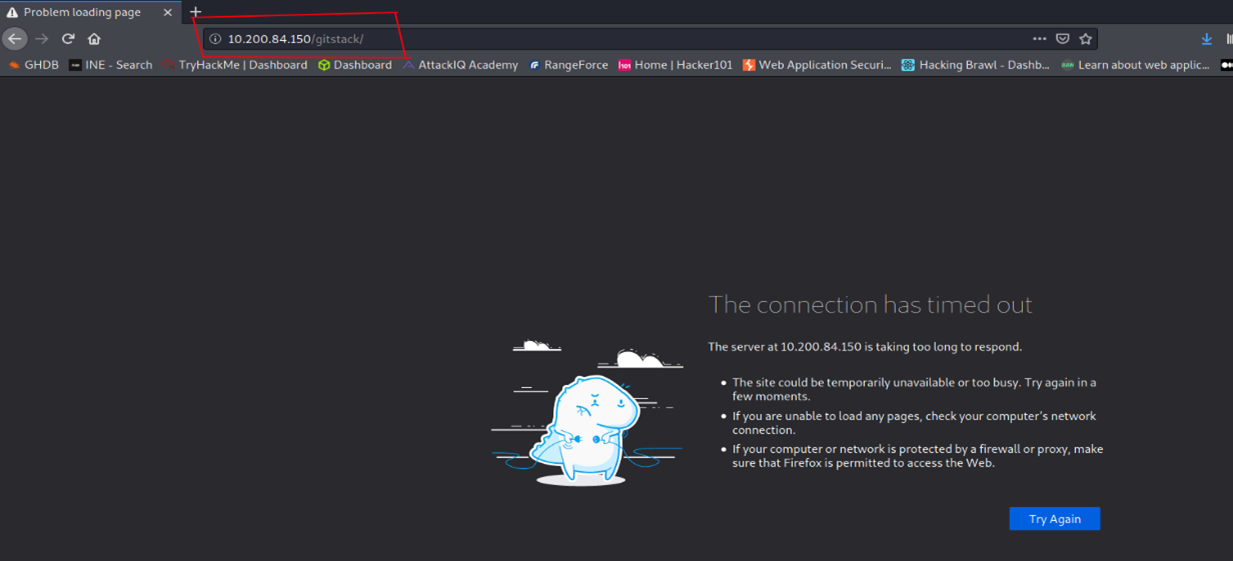1233x561 pixels.
Task: Open a new tab
Action: point(196,12)
